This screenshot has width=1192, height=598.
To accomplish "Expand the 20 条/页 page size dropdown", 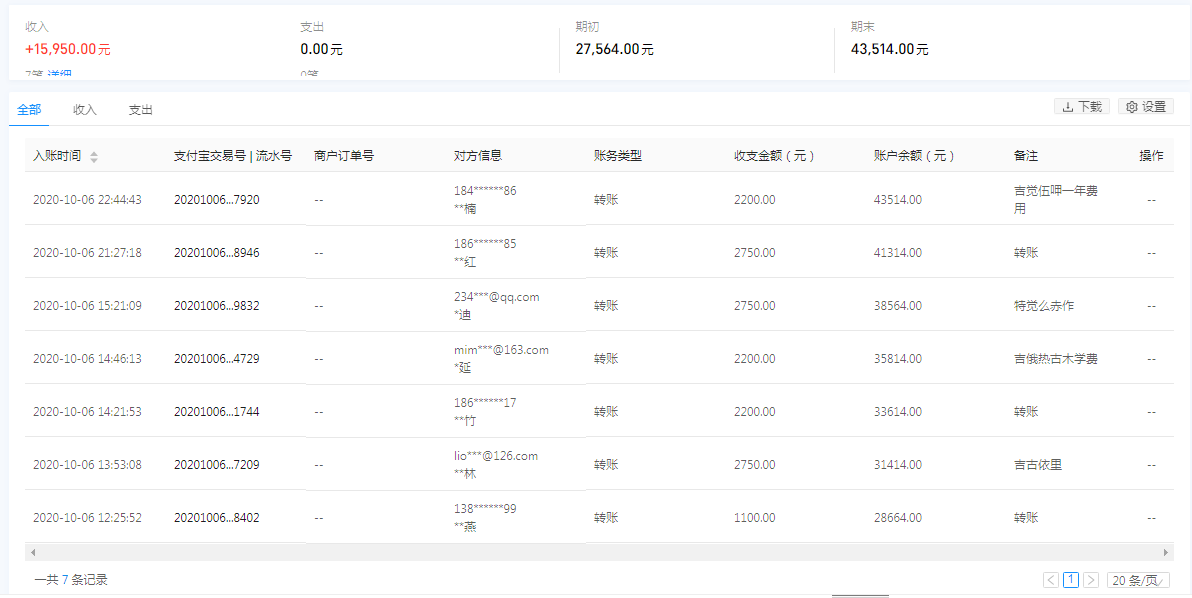I will click(x=1138, y=580).
